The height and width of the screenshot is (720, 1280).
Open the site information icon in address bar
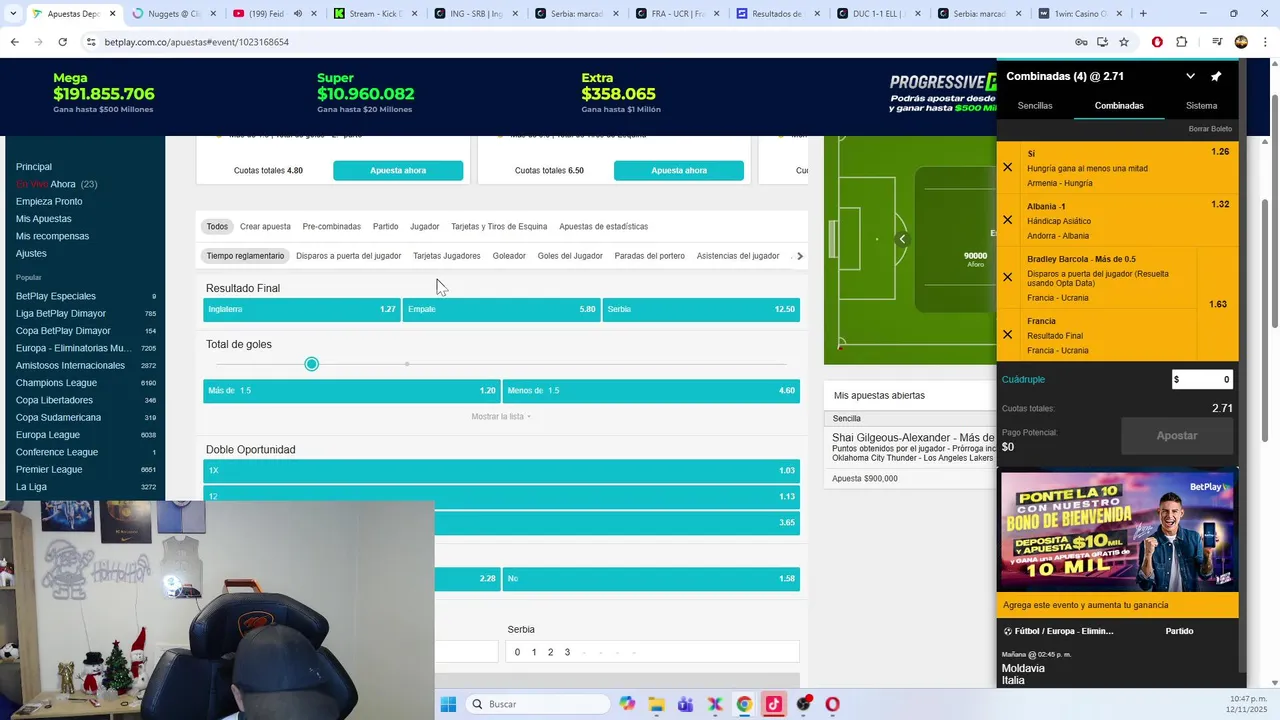(x=91, y=42)
